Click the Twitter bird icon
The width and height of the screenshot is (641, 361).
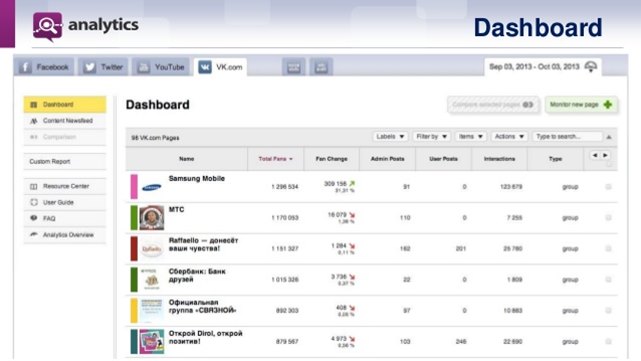point(90,67)
